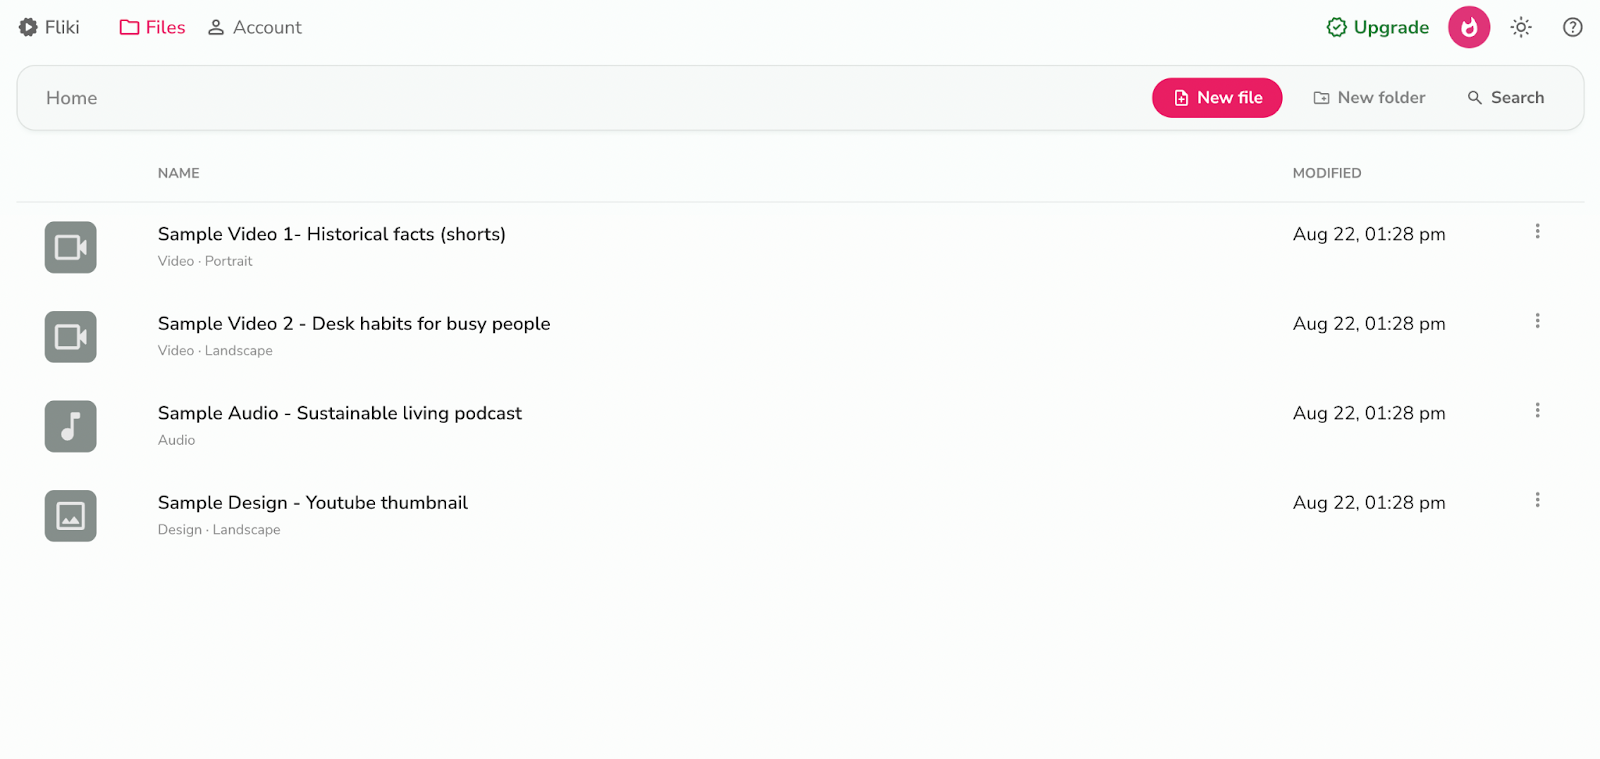Image resolution: width=1600 pixels, height=759 pixels.
Task: Click video icon of Historical facts file
Action: (x=70, y=247)
